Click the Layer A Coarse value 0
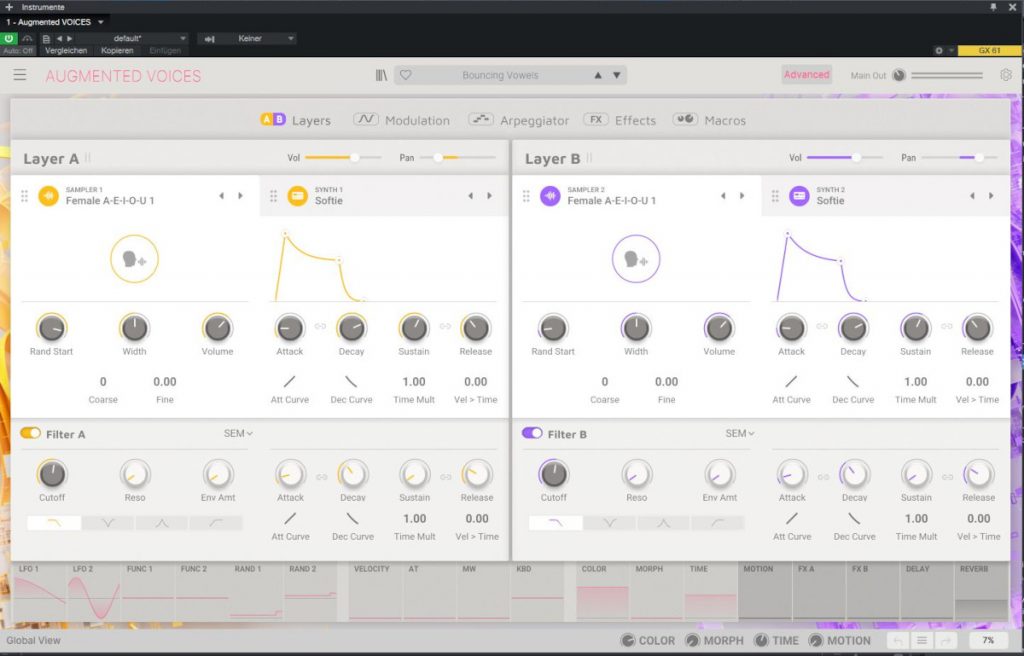 tap(103, 382)
